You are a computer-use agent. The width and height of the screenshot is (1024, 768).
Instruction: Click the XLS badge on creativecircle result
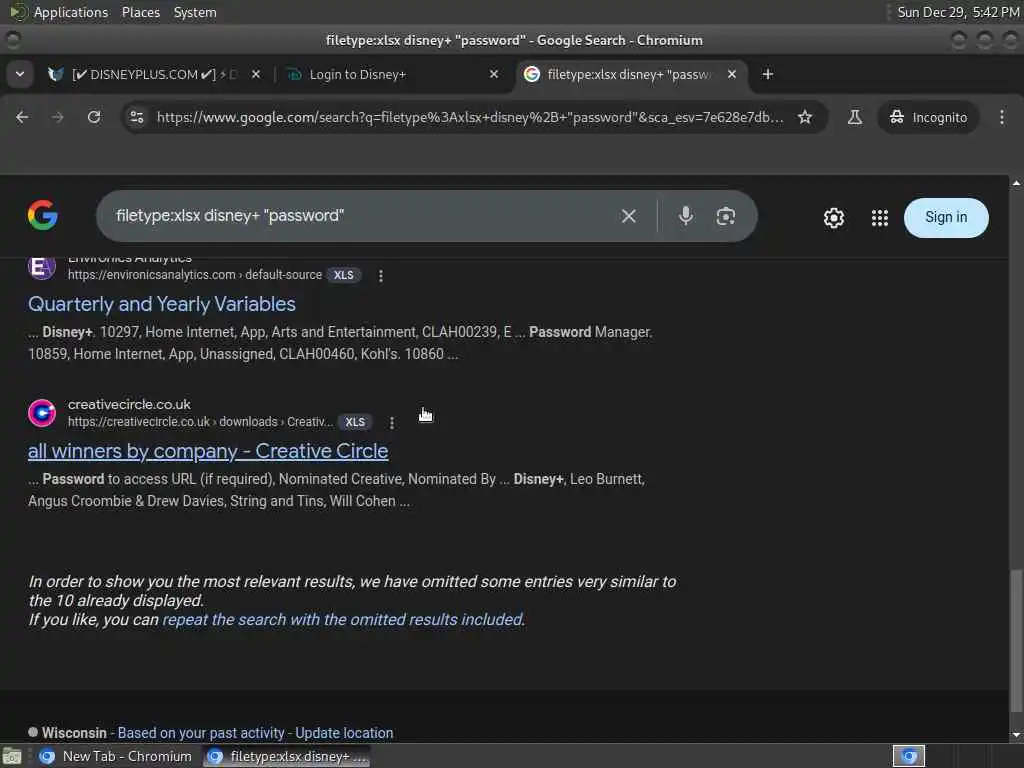pyautogui.click(x=355, y=422)
